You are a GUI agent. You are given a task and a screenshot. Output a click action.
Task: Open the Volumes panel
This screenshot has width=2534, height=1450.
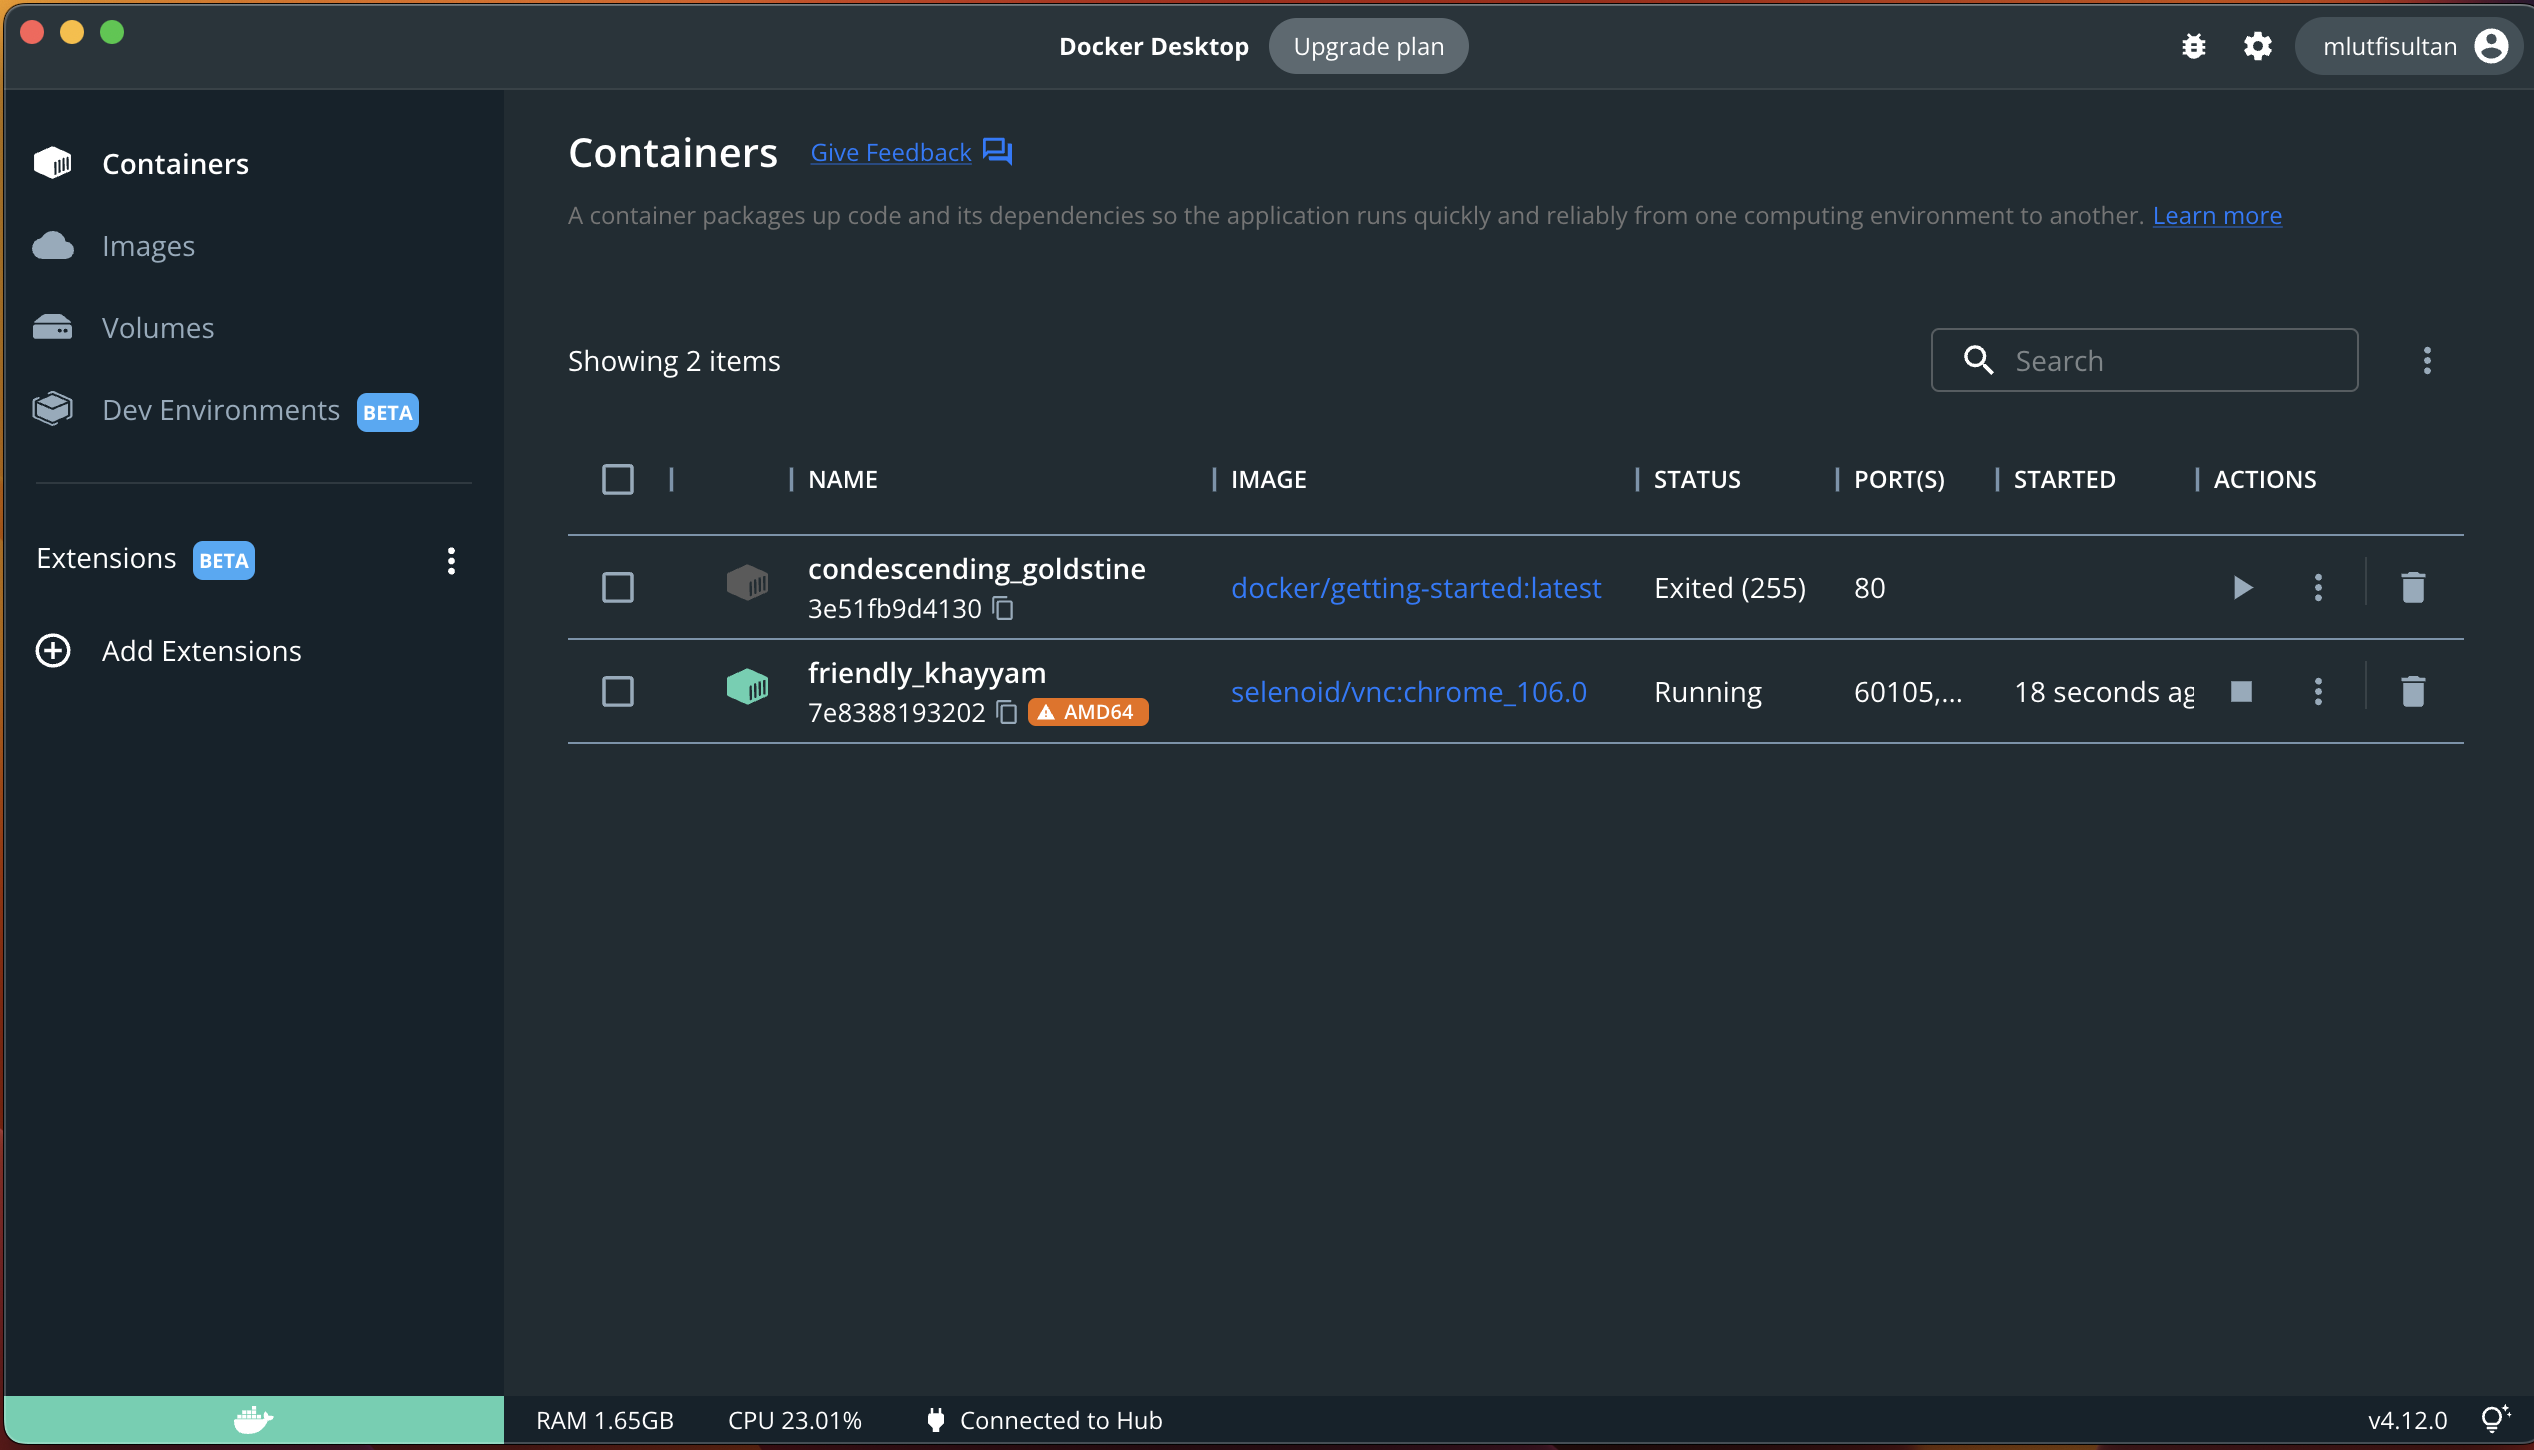point(157,327)
